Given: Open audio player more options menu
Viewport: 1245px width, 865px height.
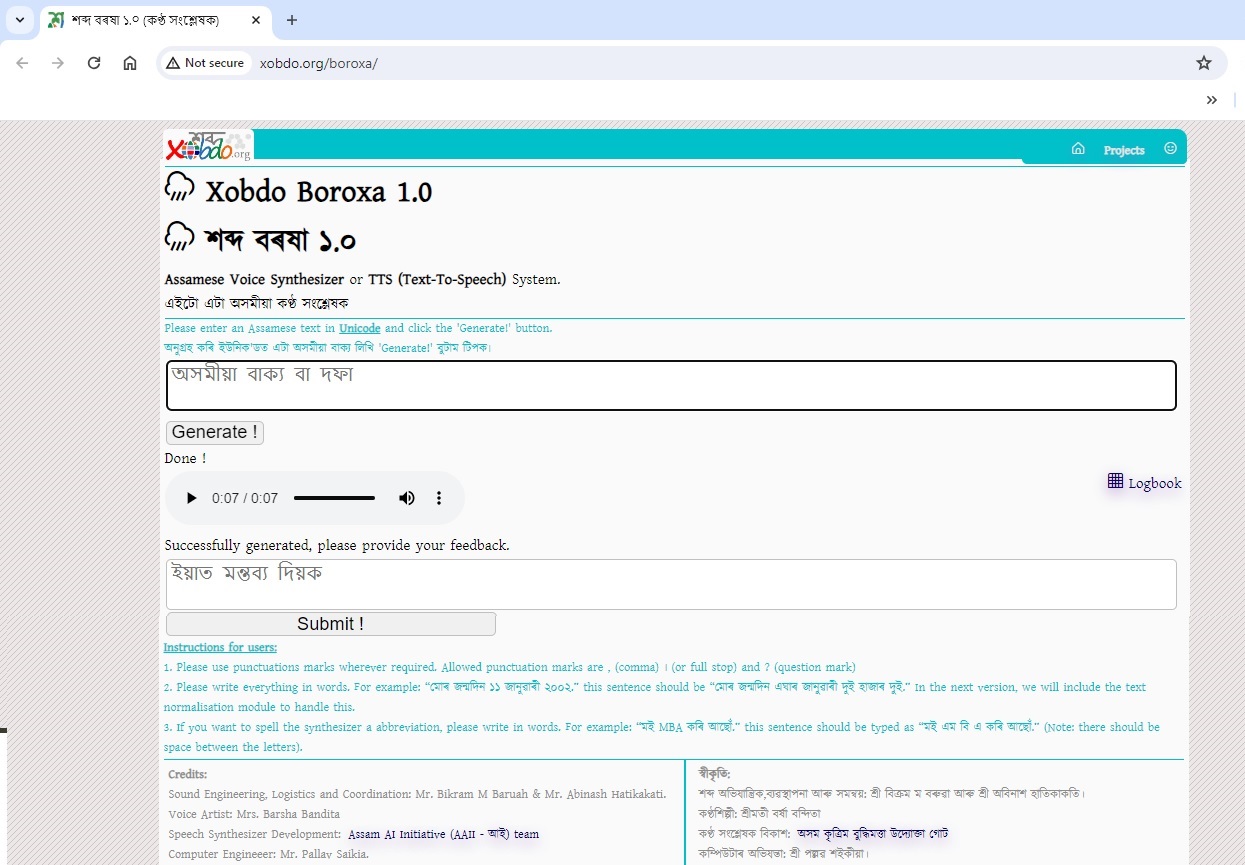Looking at the screenshot, I should point(438,498).
